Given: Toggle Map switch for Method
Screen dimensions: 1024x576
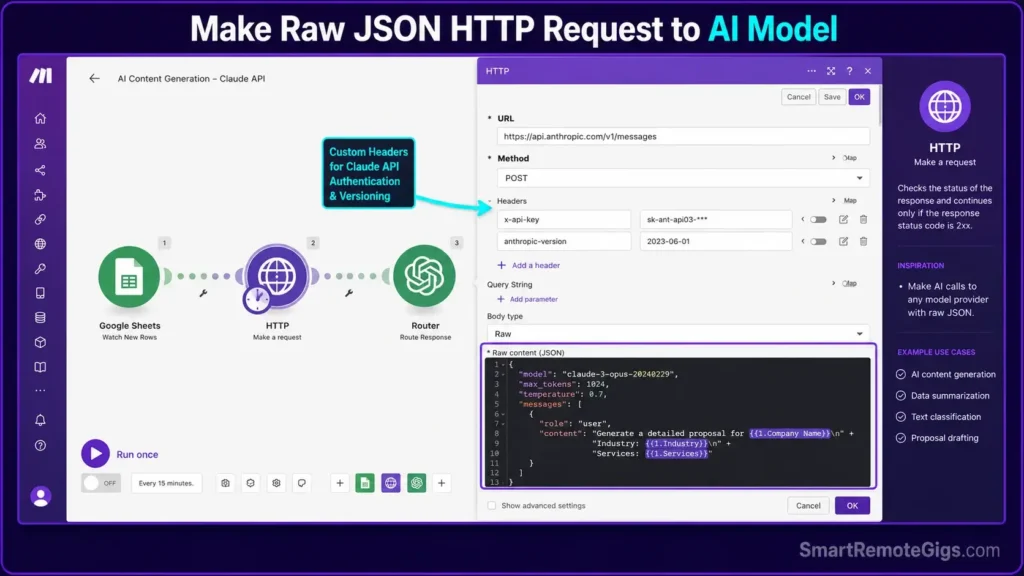Looking at the screenshot, I should (x=849, y=158).
